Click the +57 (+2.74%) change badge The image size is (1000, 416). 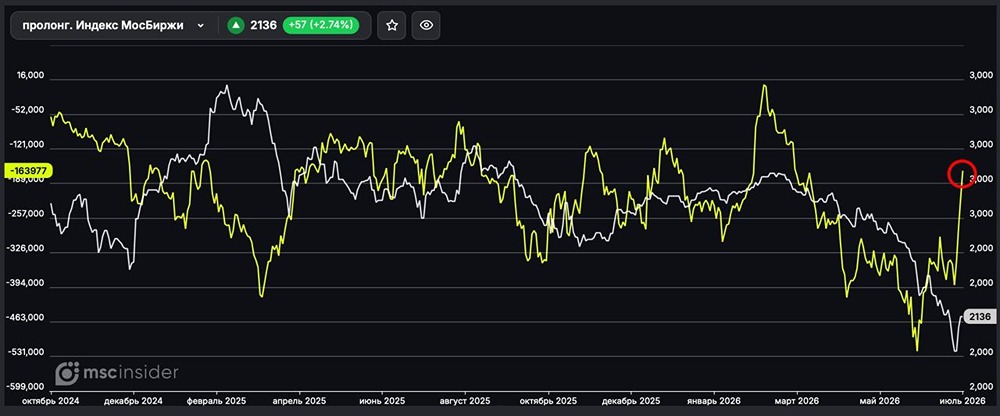[x=321, y=26]
